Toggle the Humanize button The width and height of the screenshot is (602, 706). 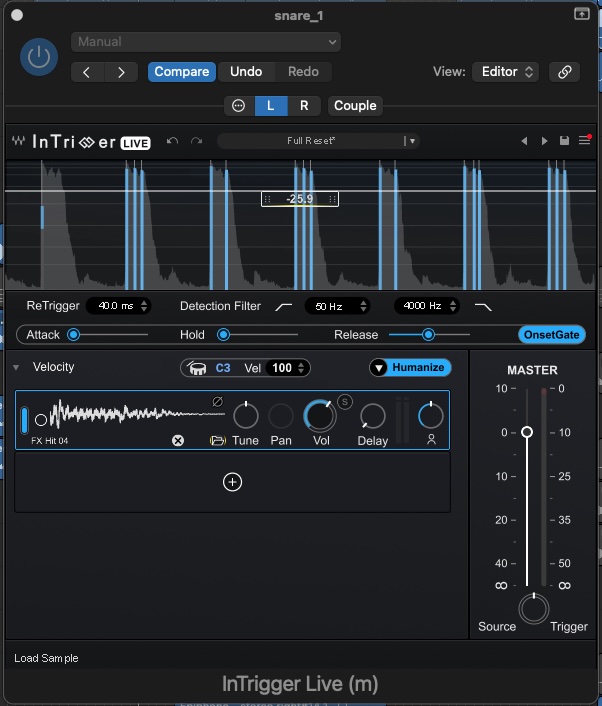[x=418, y=367]
